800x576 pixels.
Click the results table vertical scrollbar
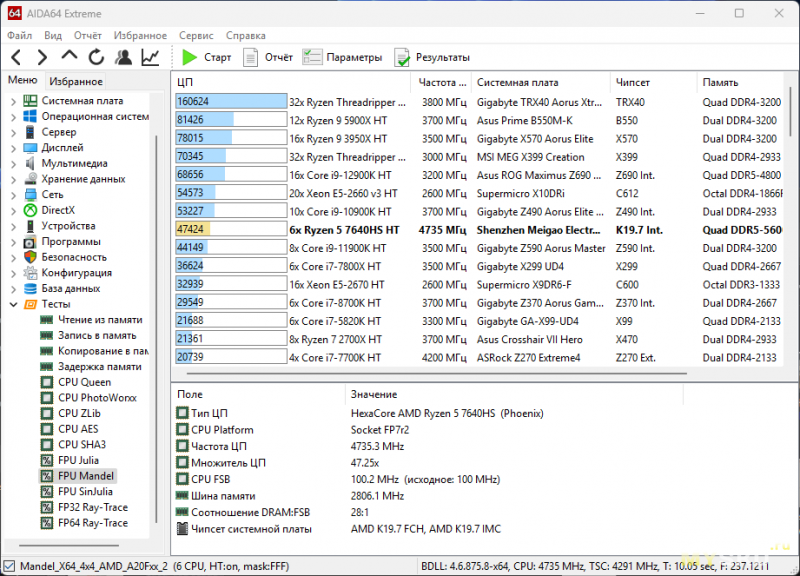pos(790,111)
